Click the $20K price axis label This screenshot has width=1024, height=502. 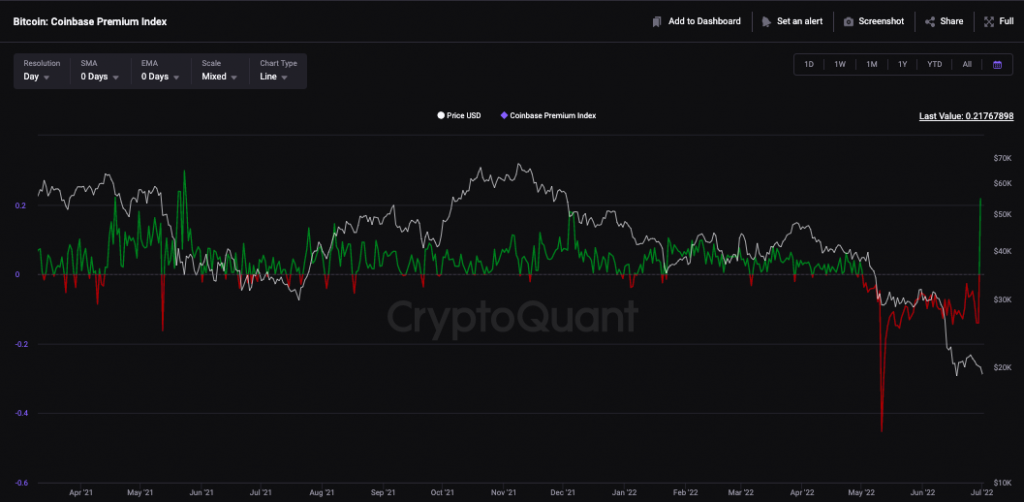pos(1002,368)
